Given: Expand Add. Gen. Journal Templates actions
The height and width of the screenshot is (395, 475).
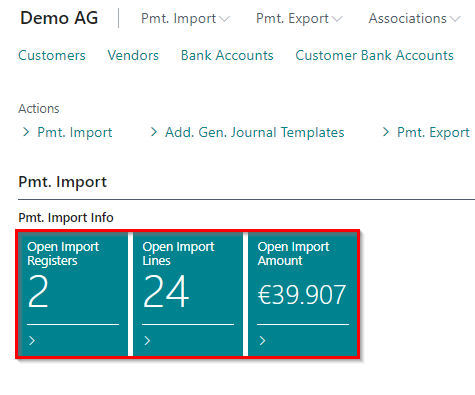Looking at the screenshot, I should 255,133.
